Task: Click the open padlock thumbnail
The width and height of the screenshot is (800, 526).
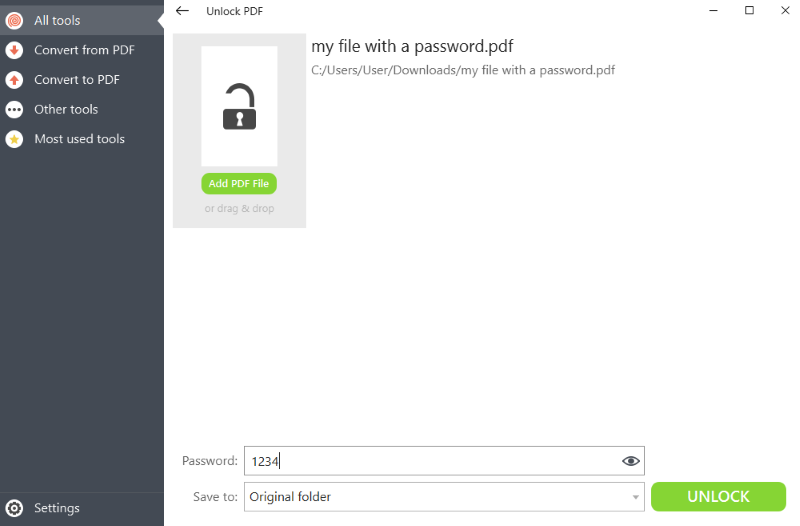Action: (239, 106)
